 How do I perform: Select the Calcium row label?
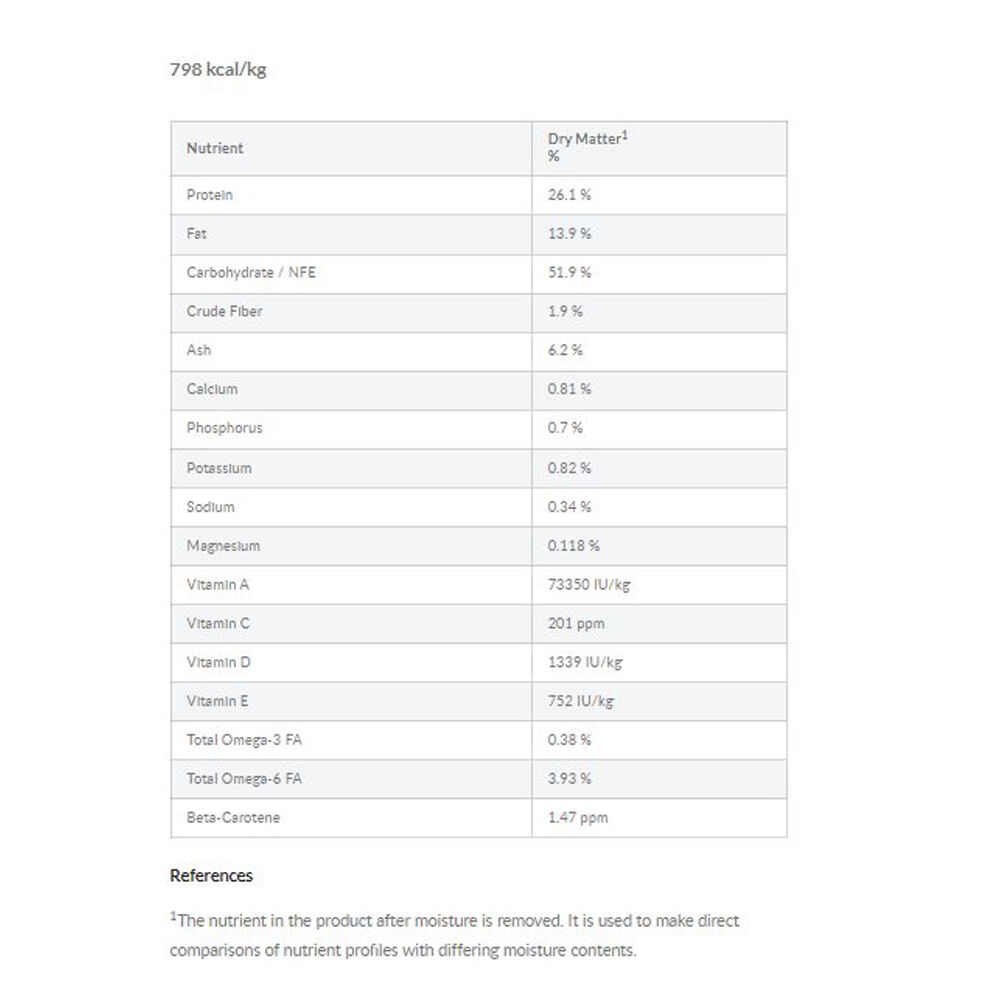tap(212, 389)
